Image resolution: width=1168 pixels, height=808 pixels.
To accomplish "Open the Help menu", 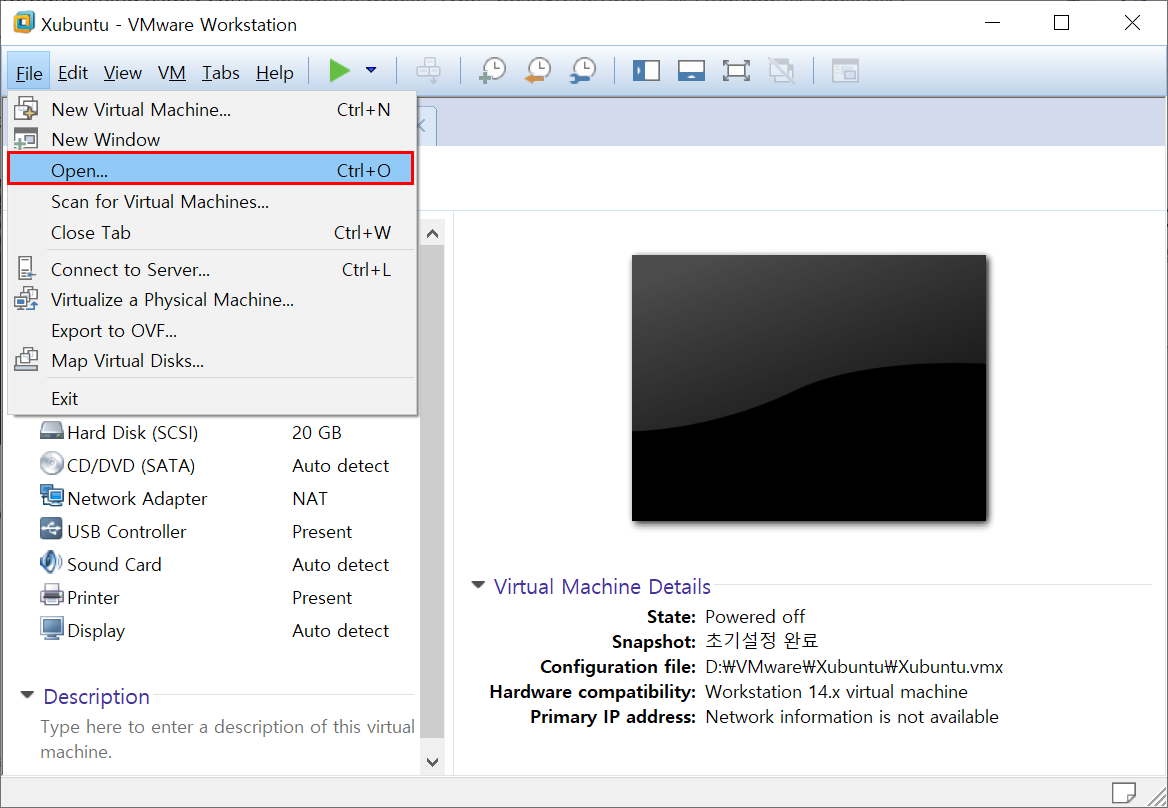I will point(275,73).
